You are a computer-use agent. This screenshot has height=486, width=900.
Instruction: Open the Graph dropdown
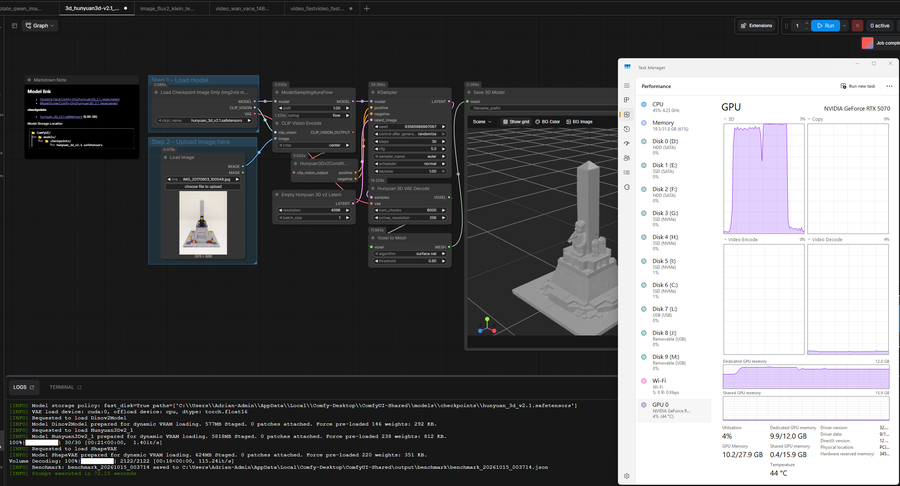(40, 26)
